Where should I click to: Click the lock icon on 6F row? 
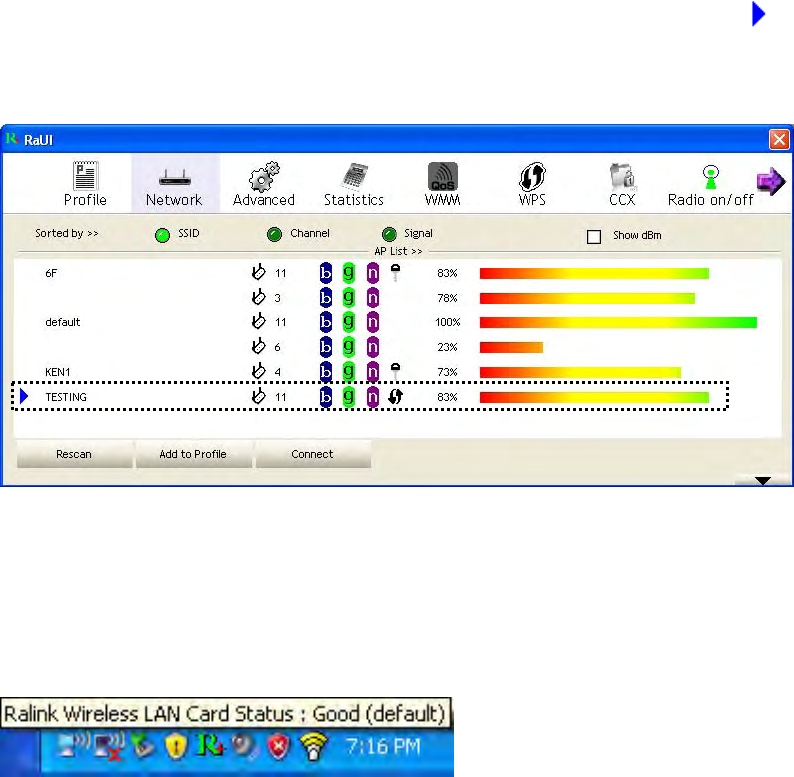click(x=395, y=273)
